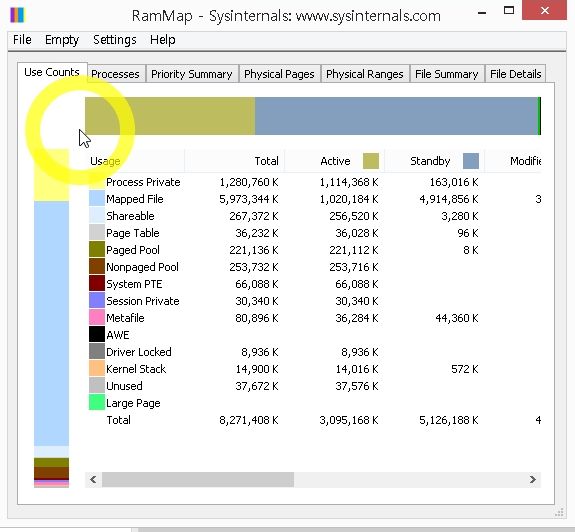Click Mapped File segment in vertical usage bar

point(51,323)
